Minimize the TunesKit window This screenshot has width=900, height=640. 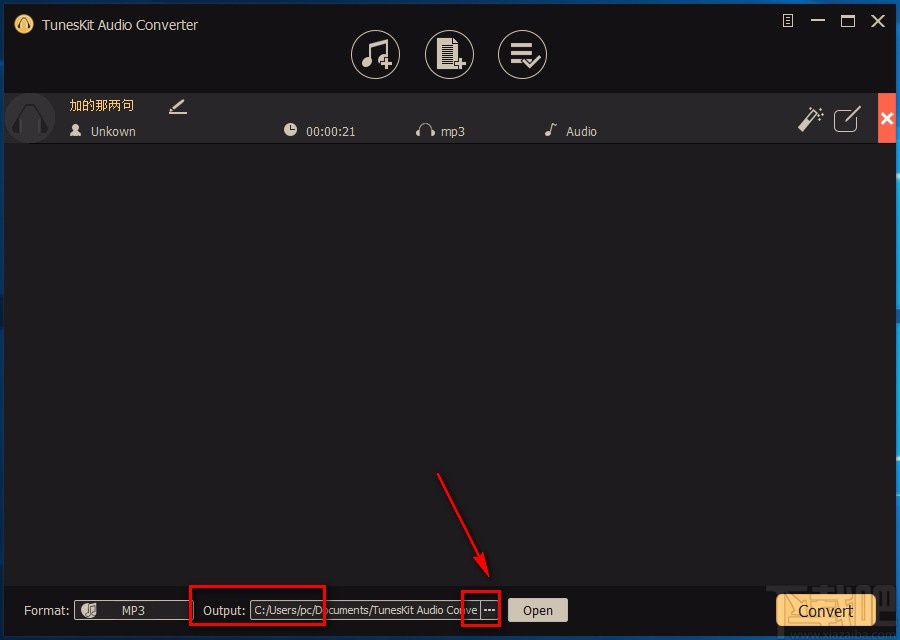point(818,21)
